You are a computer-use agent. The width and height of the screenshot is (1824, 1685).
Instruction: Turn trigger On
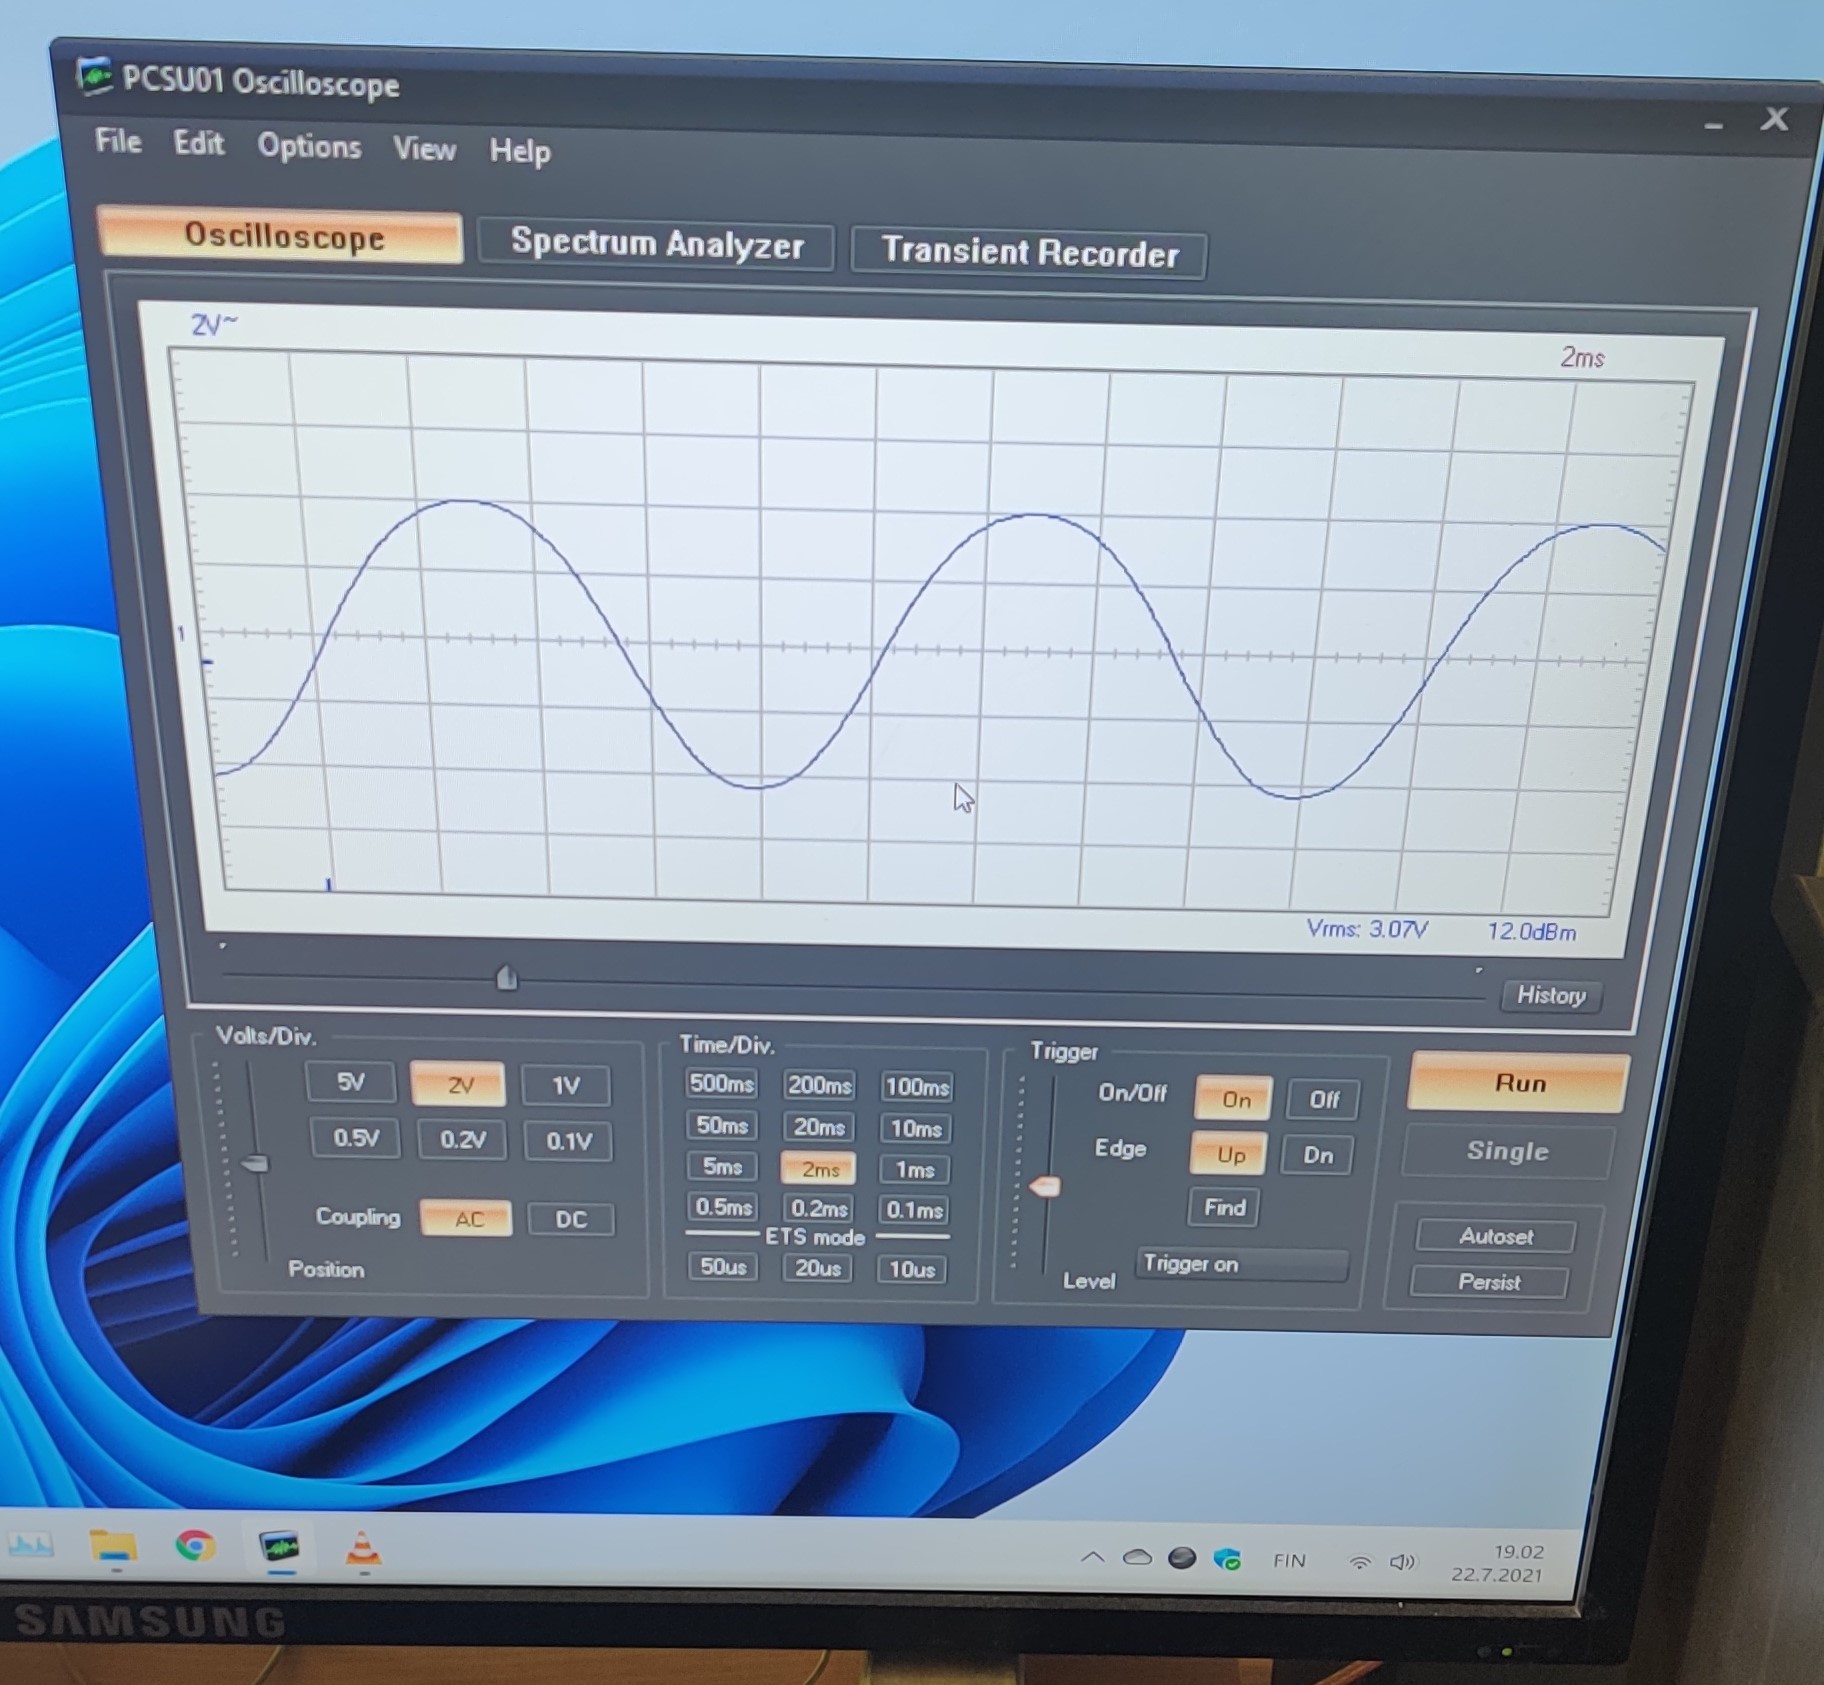(x=1235, y=1100)
